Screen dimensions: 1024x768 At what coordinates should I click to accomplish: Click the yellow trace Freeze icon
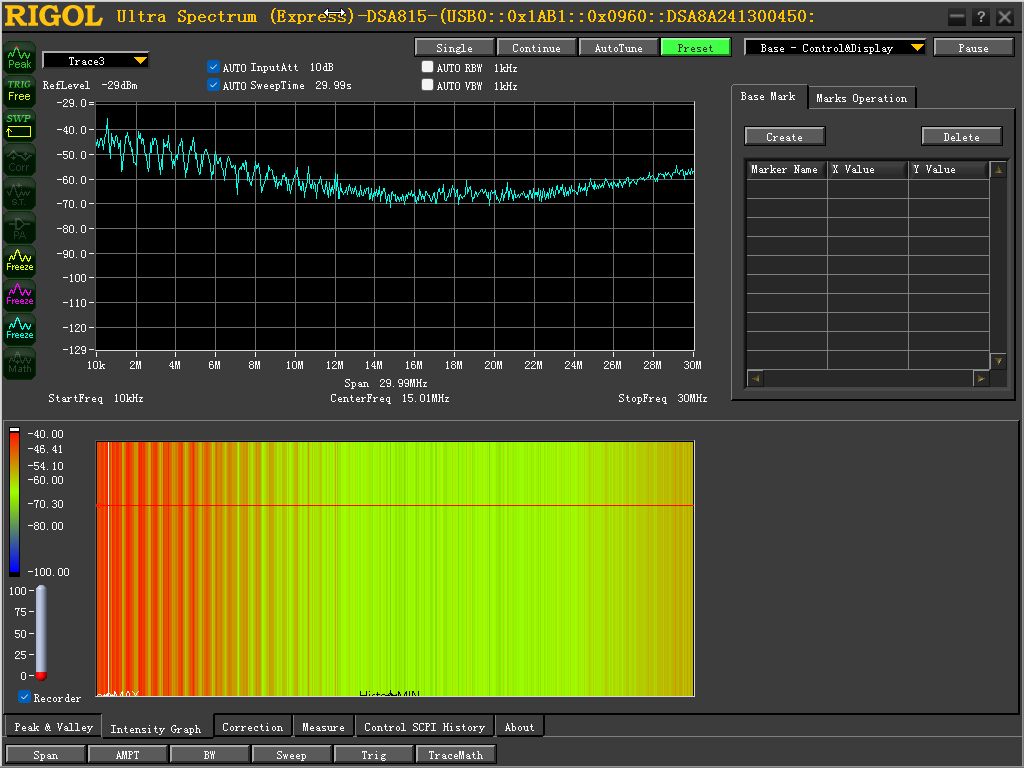pos(20,261)
